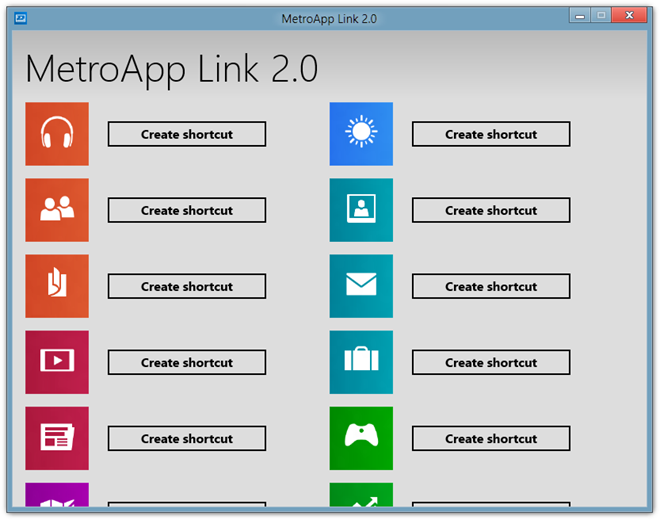Click the Music headphones tile icon

[57, 134]
